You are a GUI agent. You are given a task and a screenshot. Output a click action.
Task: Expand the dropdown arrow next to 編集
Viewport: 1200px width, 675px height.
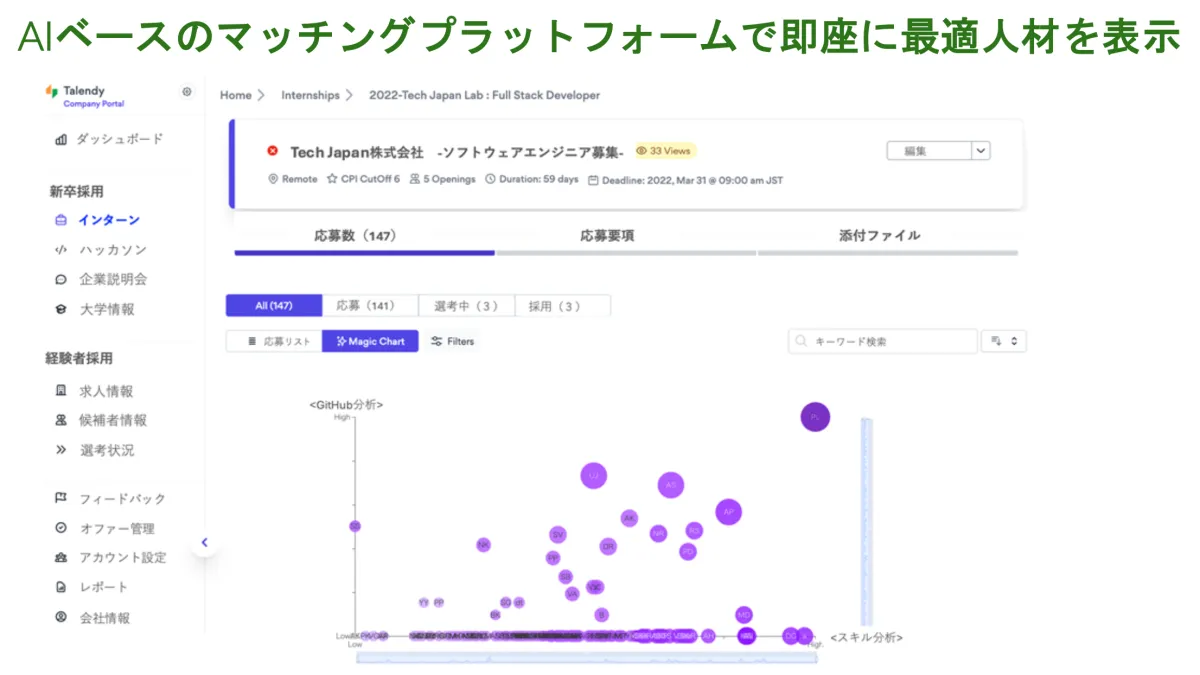981,151
